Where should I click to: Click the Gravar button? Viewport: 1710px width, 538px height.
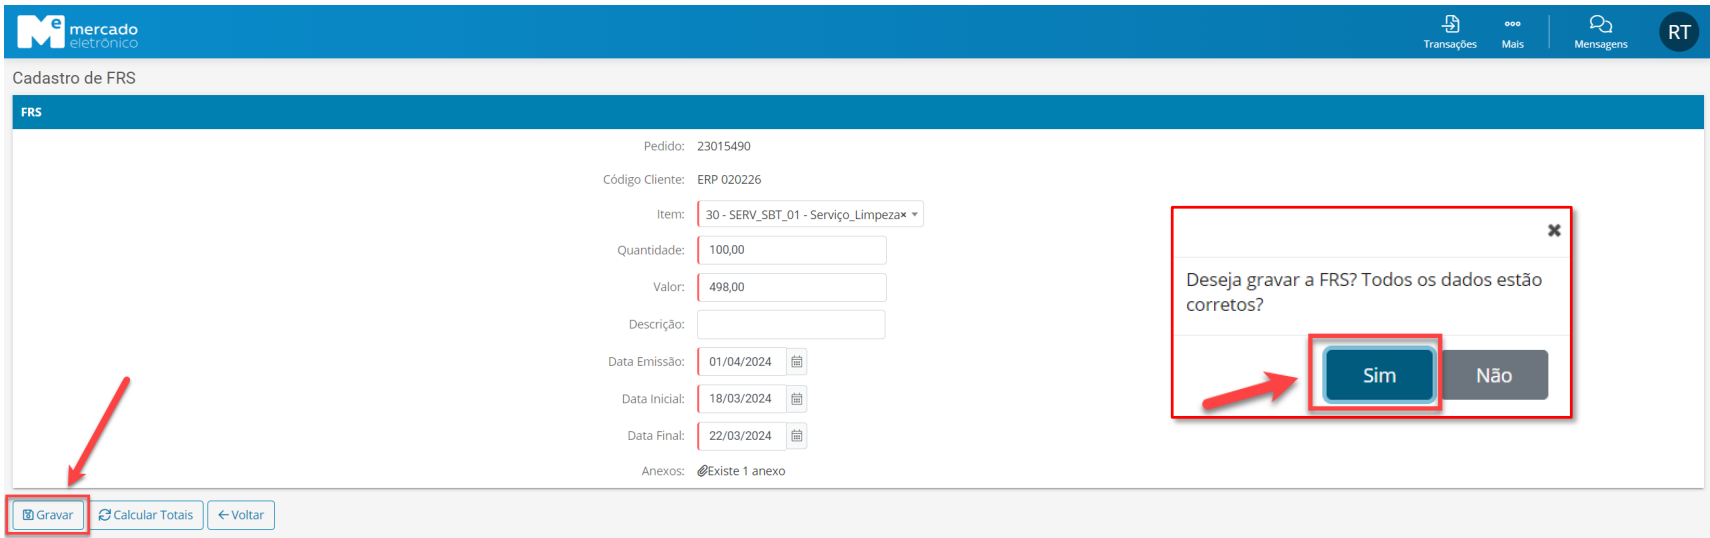48,515
